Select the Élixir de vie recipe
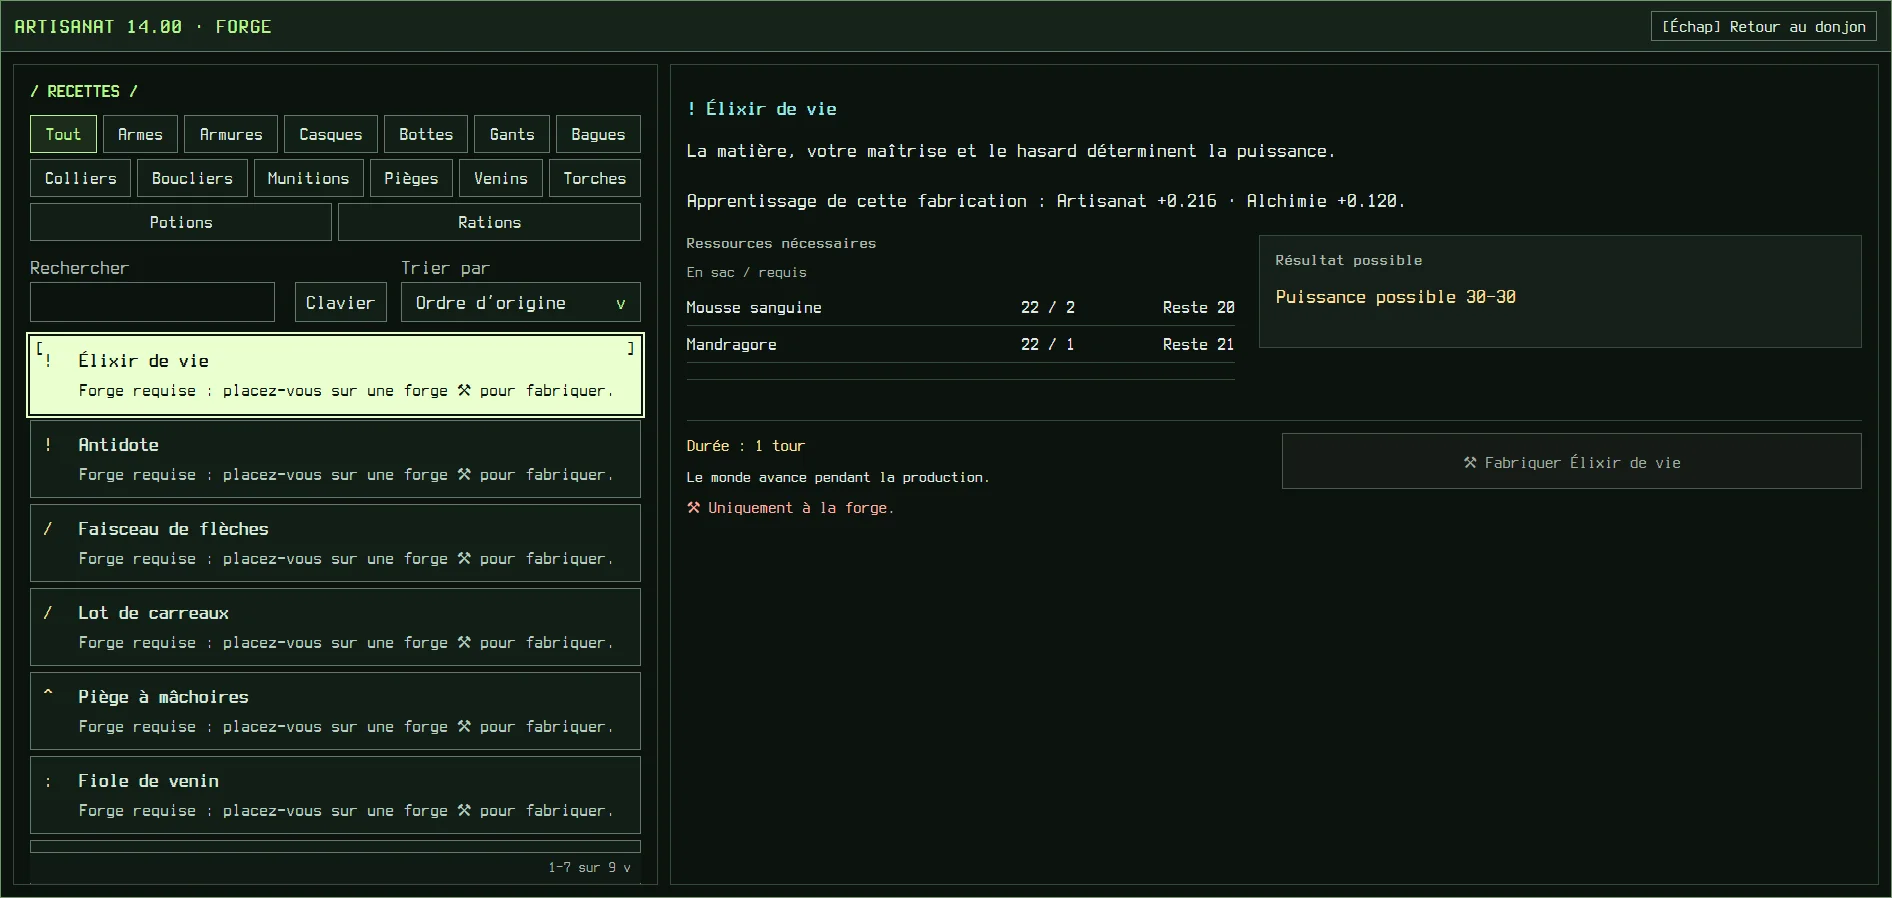1892x898 pixels. click(x=335, y=375)
